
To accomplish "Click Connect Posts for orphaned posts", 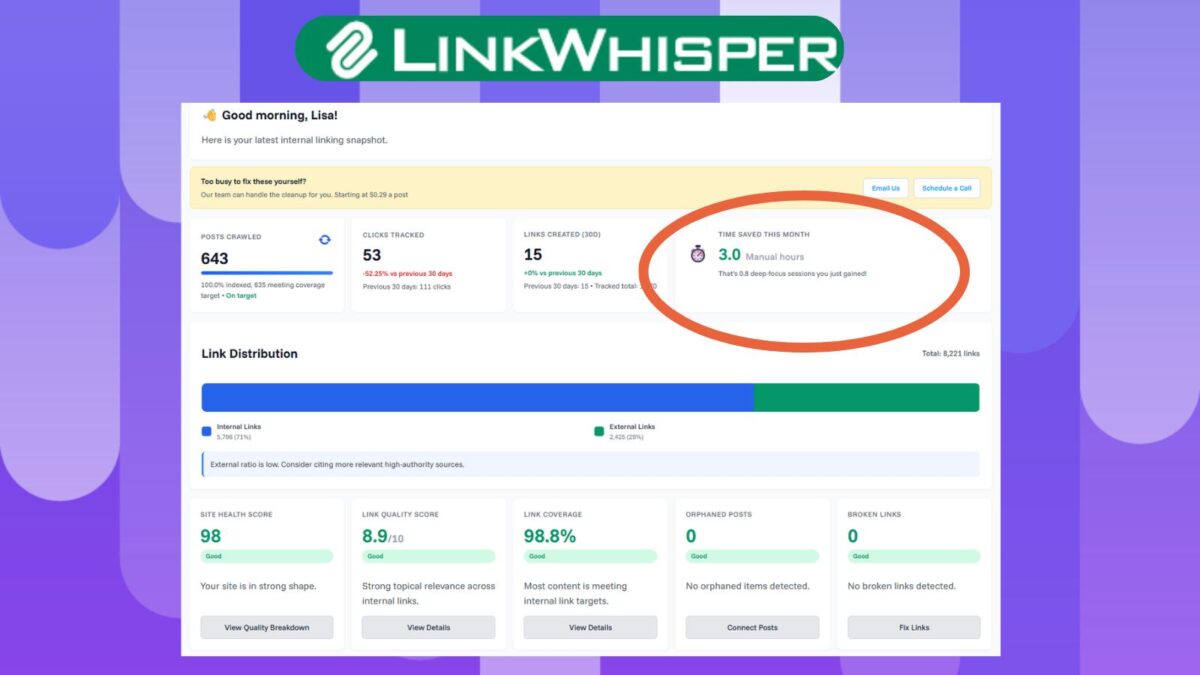I will click(751, 627).
